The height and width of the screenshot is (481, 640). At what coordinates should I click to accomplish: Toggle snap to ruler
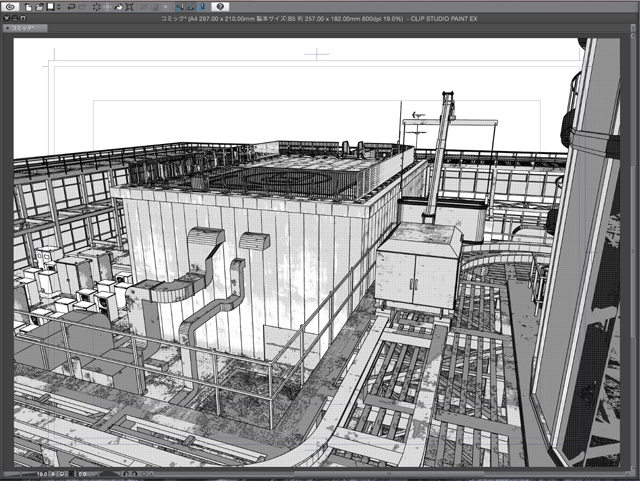[x=180, y=7]
